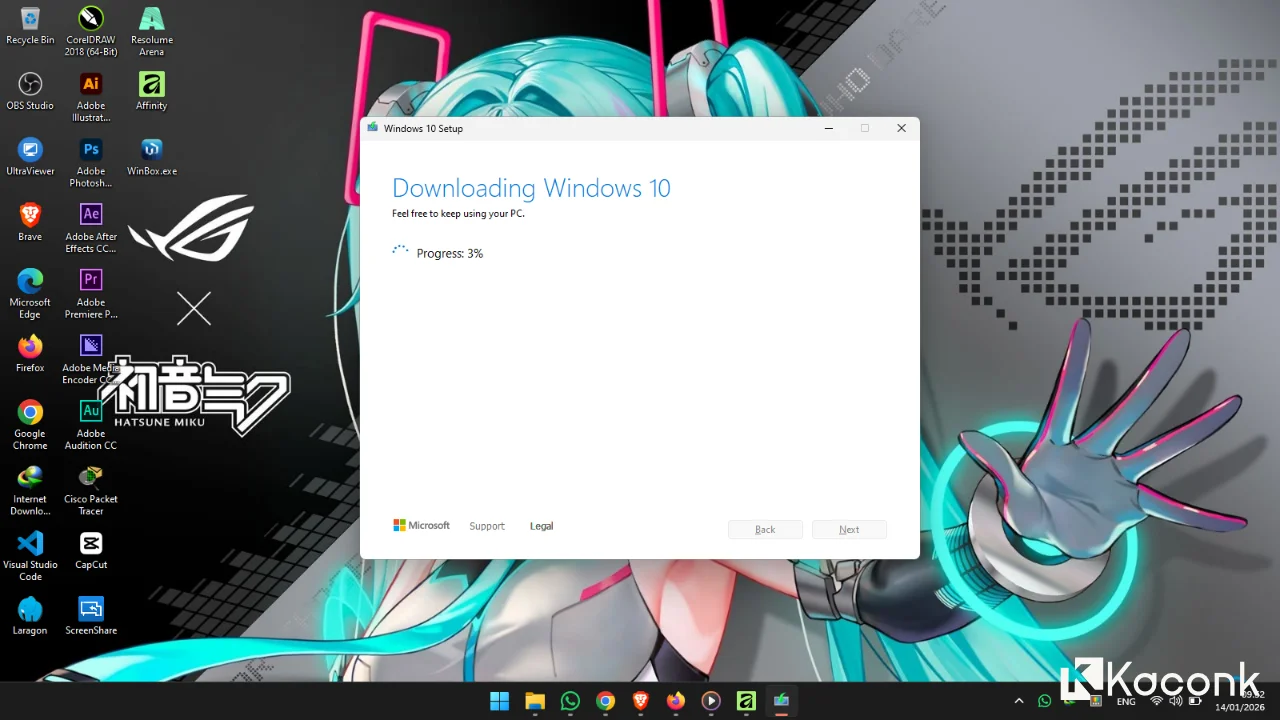
Task: Launch Firefox from the taskbar
Action: click(x=675, y=701)
